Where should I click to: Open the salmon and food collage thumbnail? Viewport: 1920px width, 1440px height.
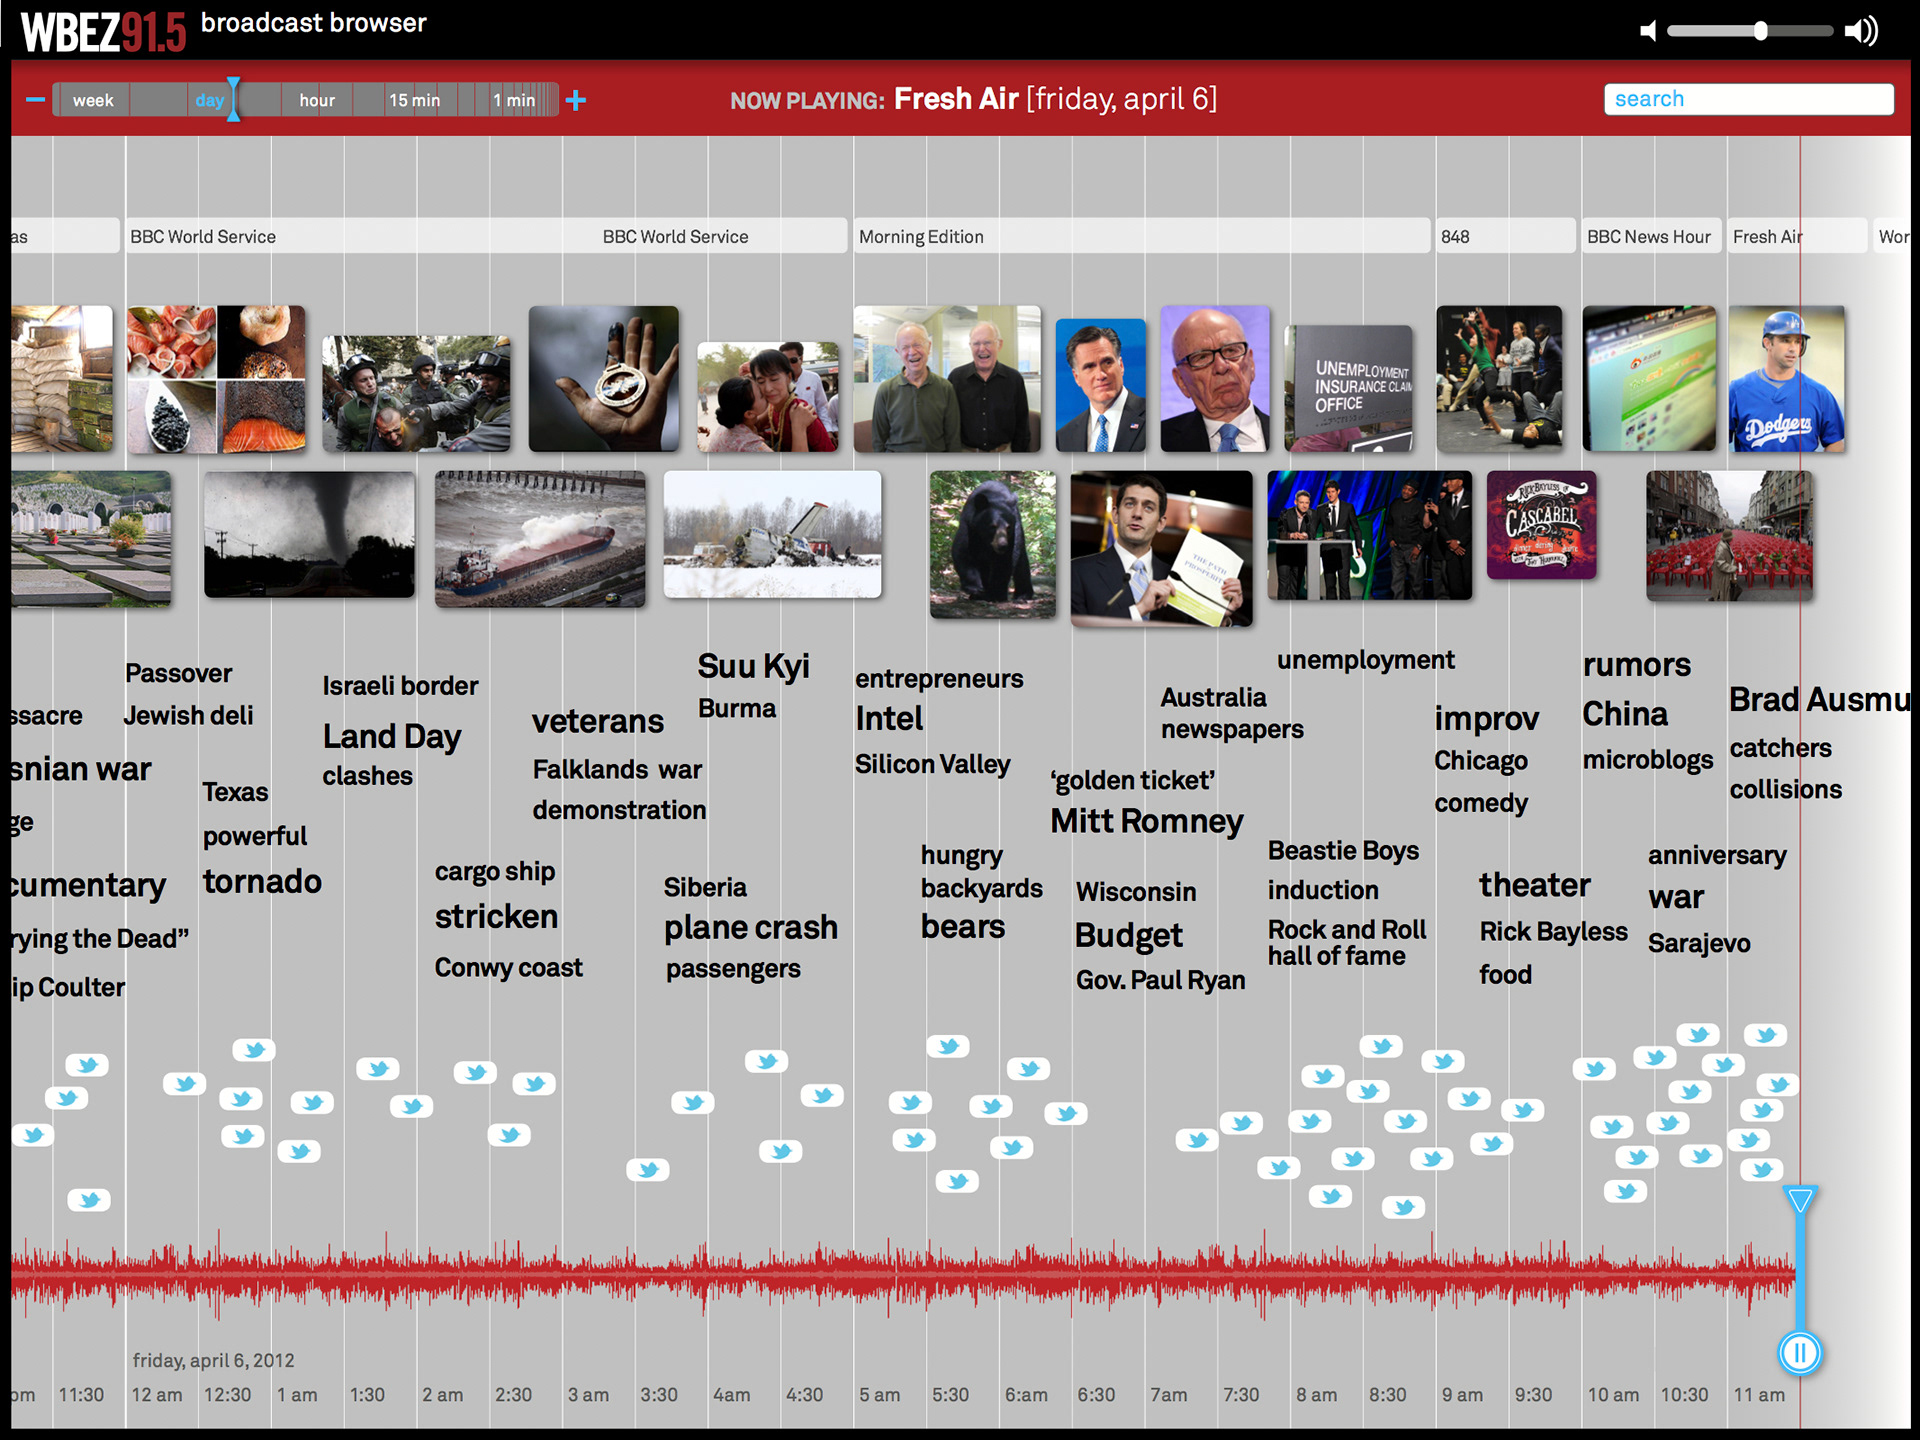pos(217,379)
